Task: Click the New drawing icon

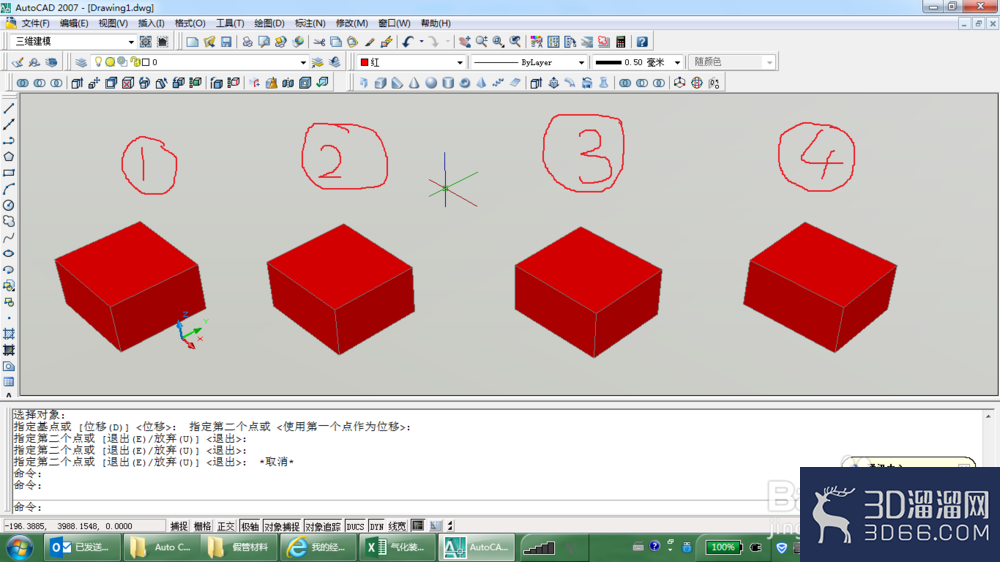Action: point(192,42)
